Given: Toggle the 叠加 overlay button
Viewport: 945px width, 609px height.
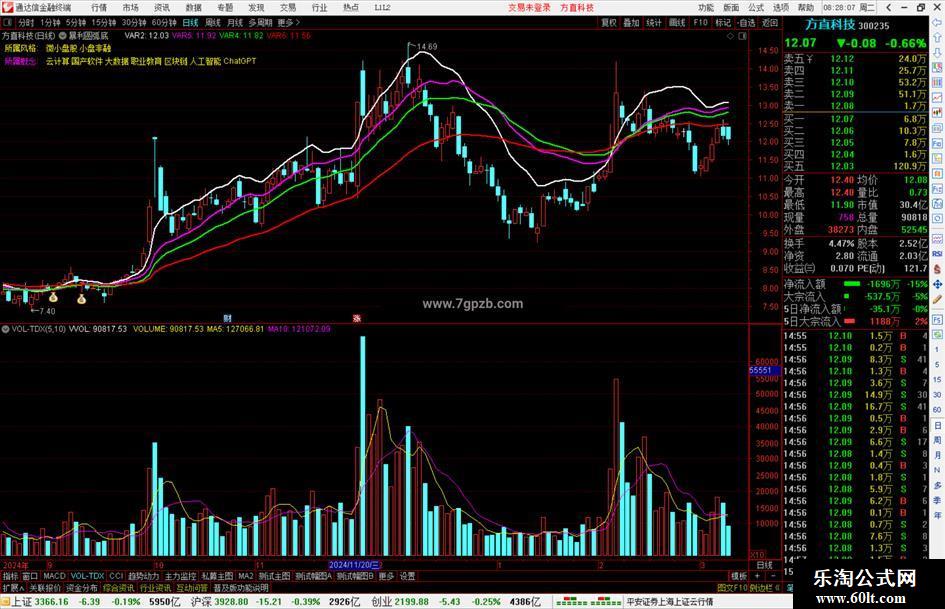Looking at the screenshot, I should (x=631, y=22).
